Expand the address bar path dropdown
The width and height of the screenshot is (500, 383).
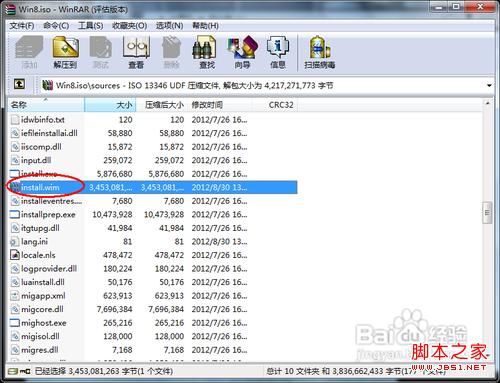tap(489, 86)
